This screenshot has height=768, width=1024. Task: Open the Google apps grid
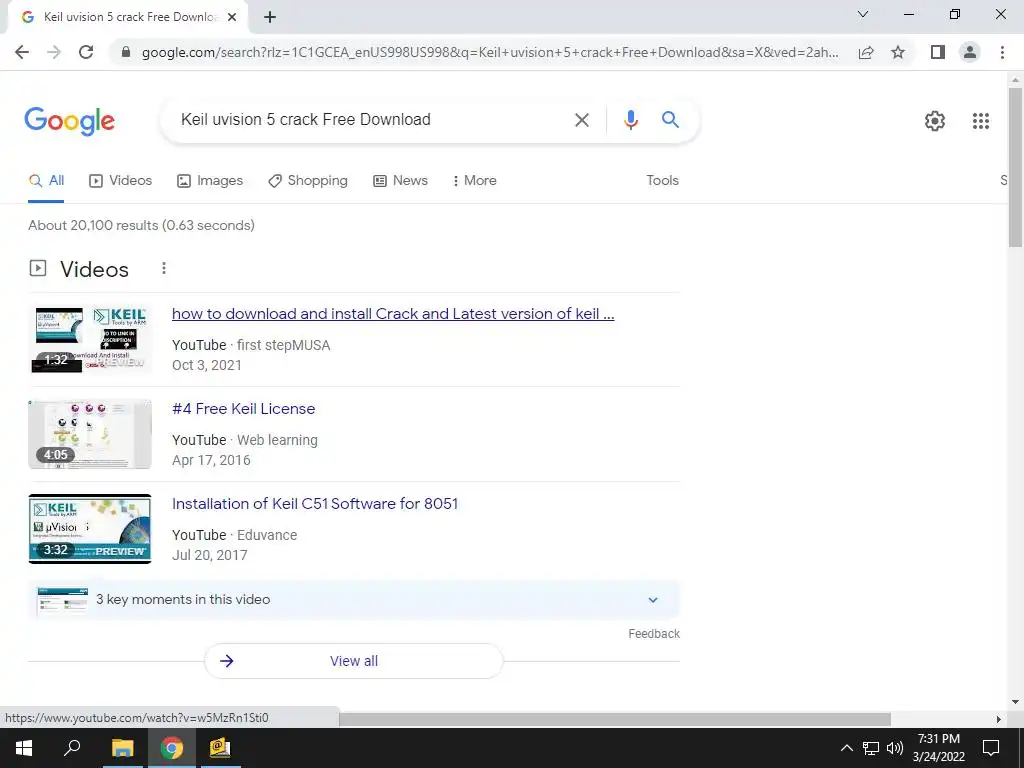[x=980, y=121]
